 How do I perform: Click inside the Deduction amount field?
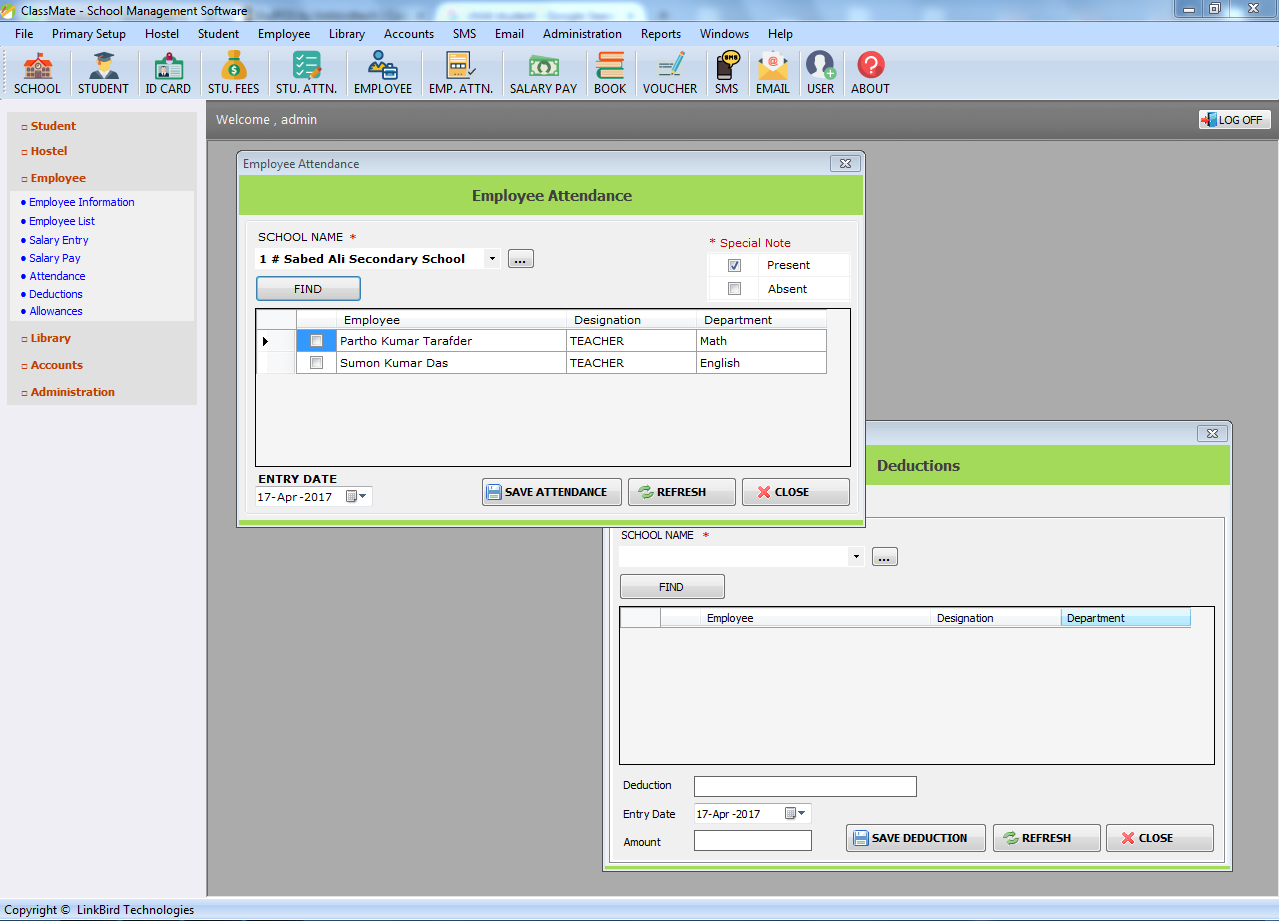coord(752,840)
